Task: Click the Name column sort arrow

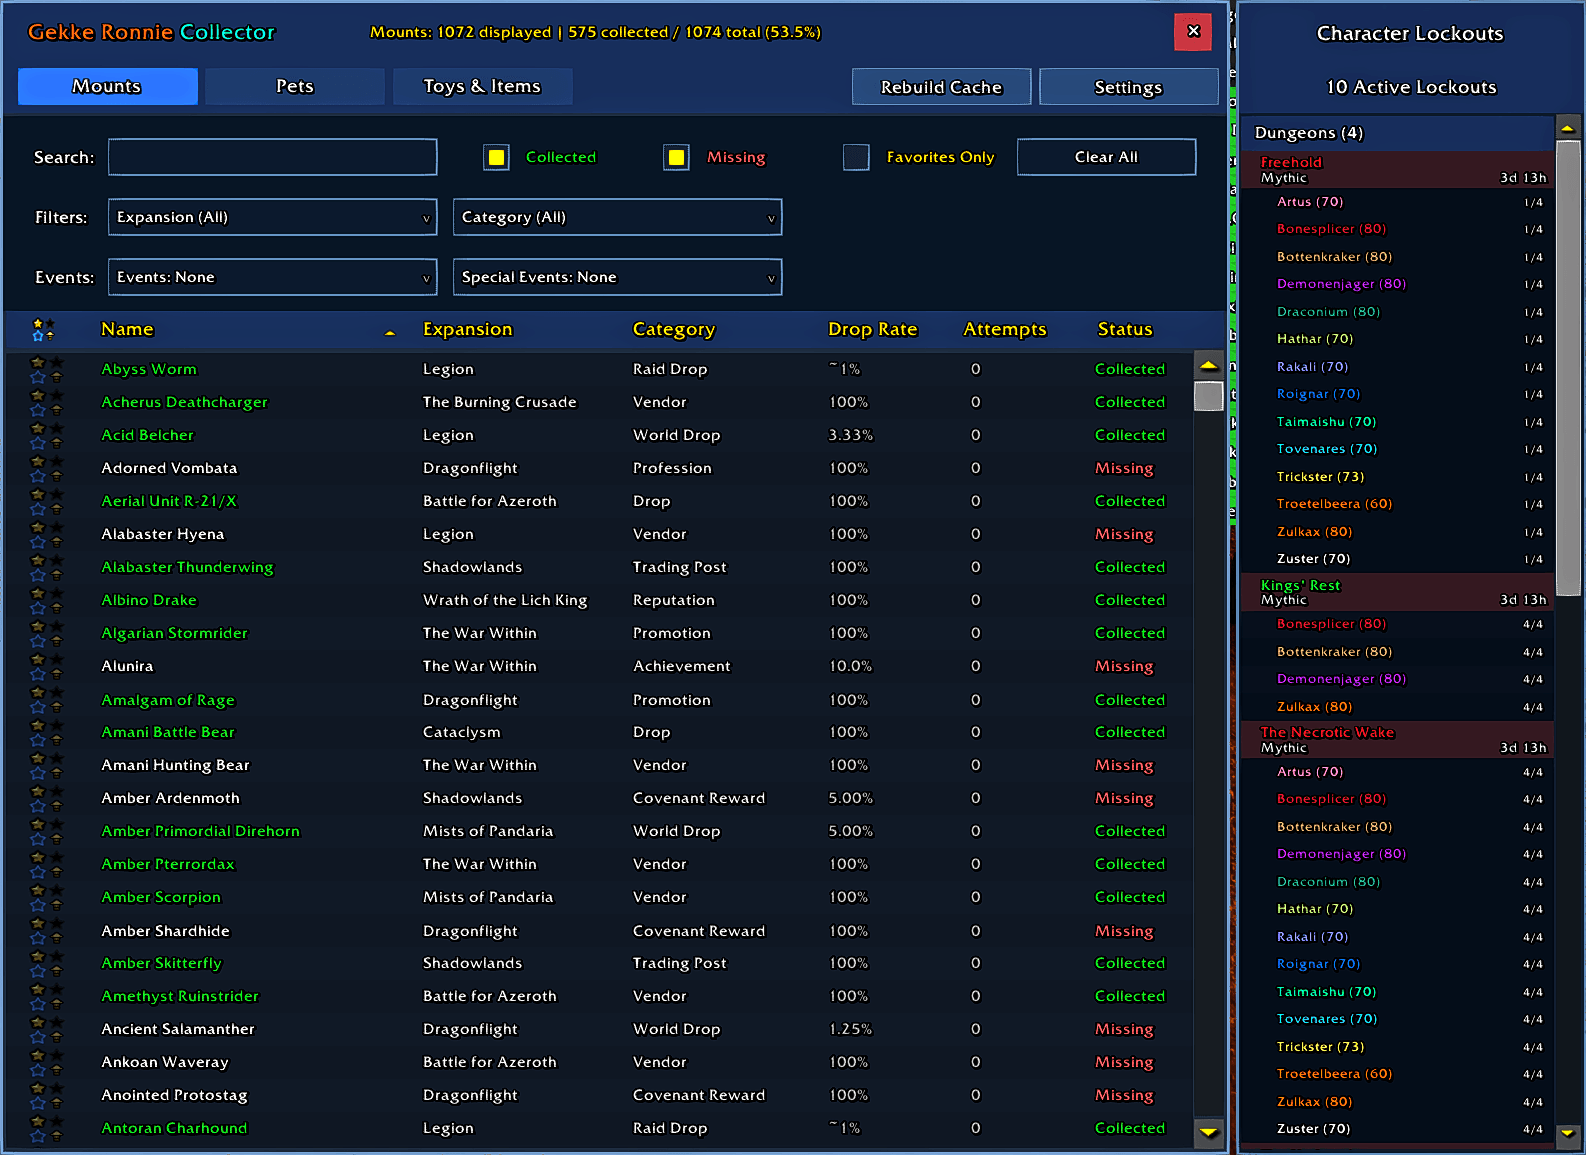Action: tap(390, 332)
